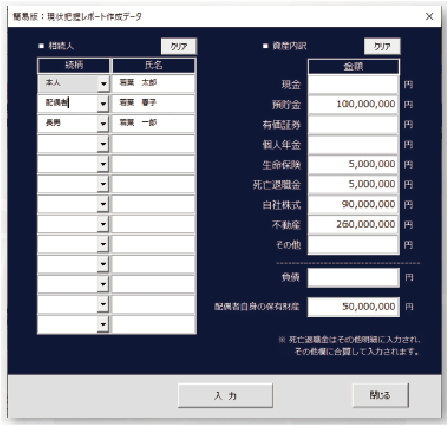Close the dialog with the X button
Screen dimensions: 448x426
point(429,17)
